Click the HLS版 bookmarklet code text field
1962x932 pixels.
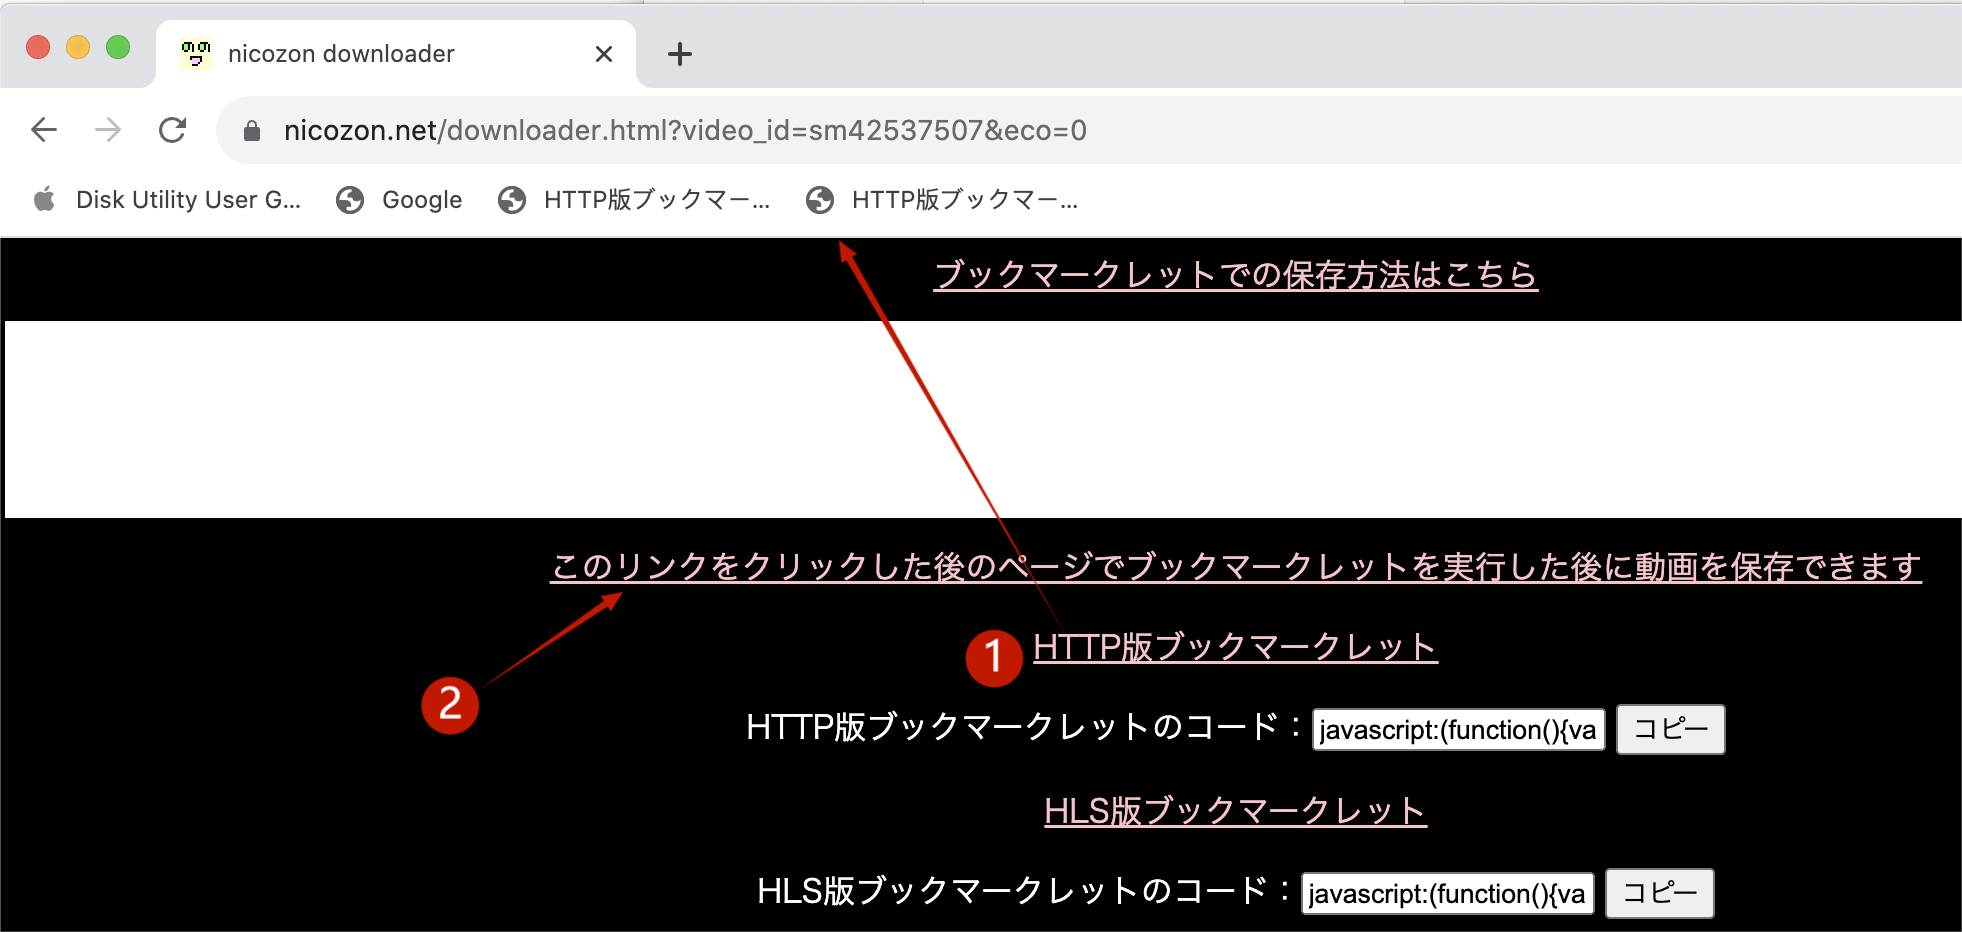1447,894
